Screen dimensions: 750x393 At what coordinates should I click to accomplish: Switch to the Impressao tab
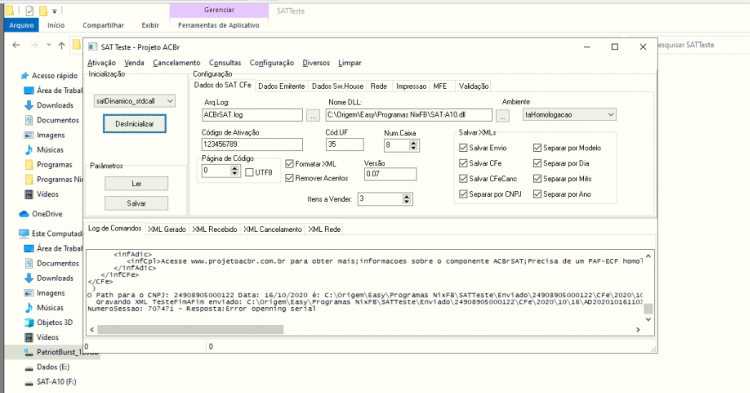coord(411,86)
